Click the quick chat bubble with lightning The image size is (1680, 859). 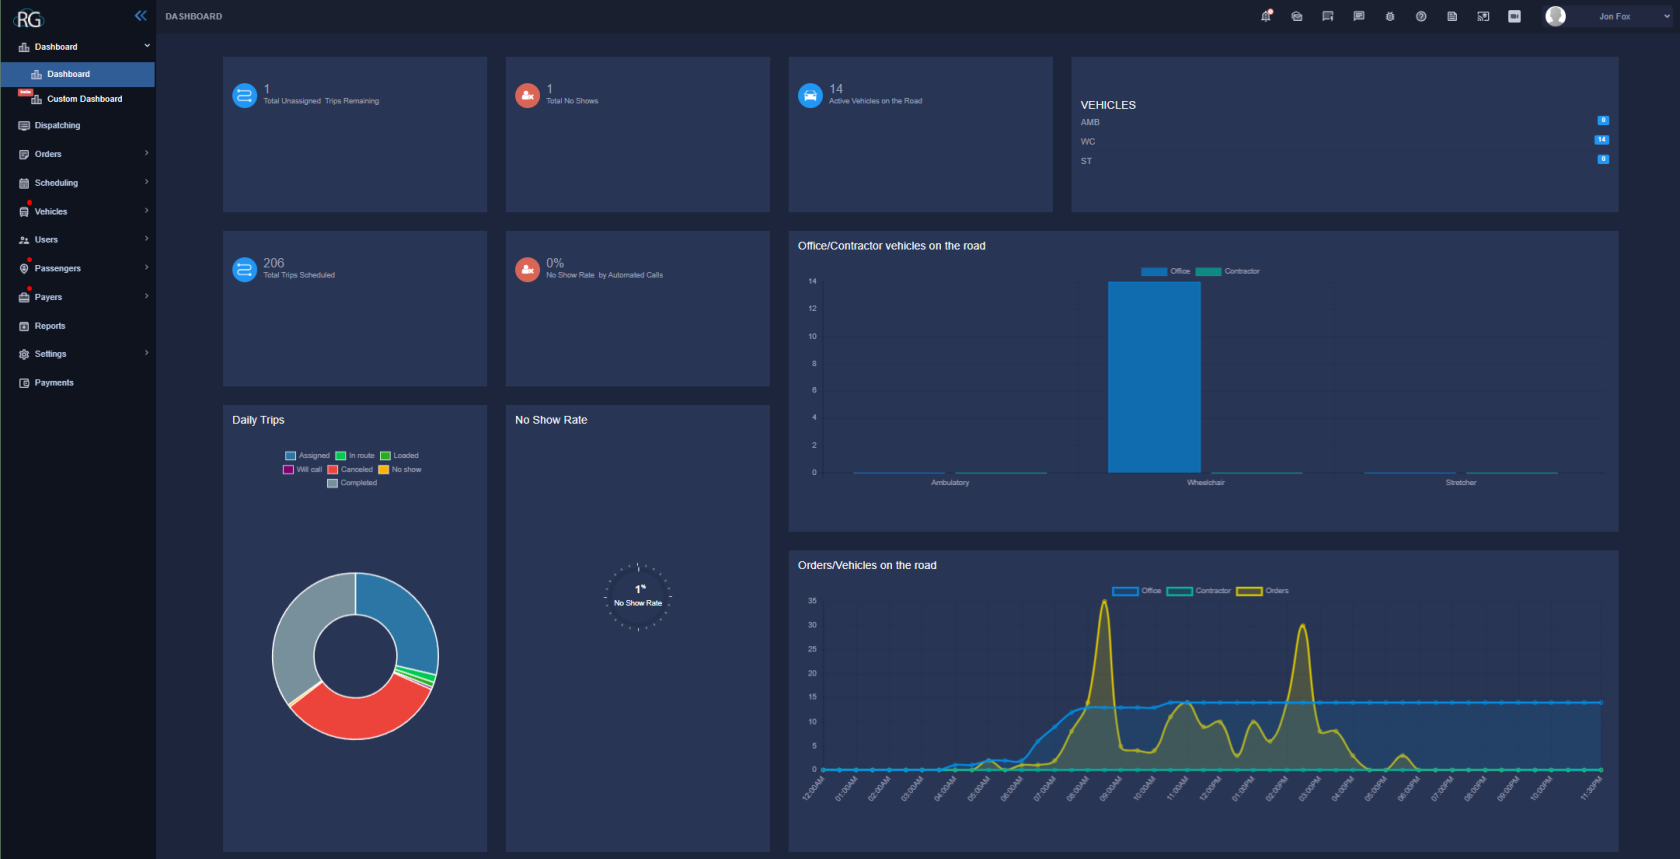click(x=1328, y=16)
